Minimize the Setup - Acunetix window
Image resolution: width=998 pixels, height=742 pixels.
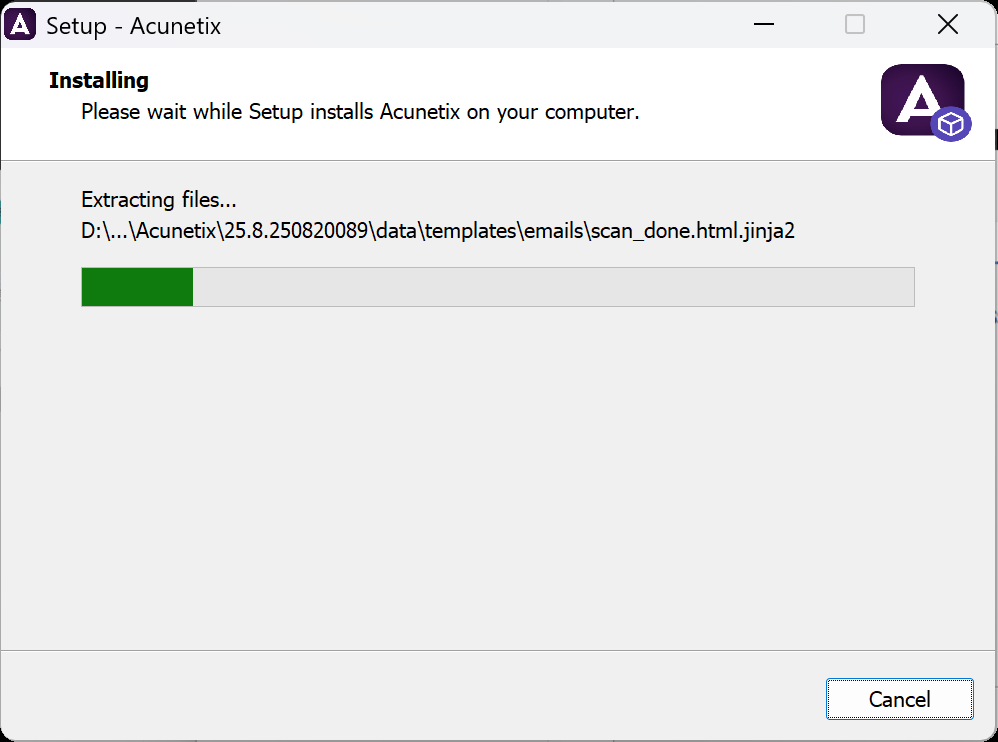(x=763, y=24)
